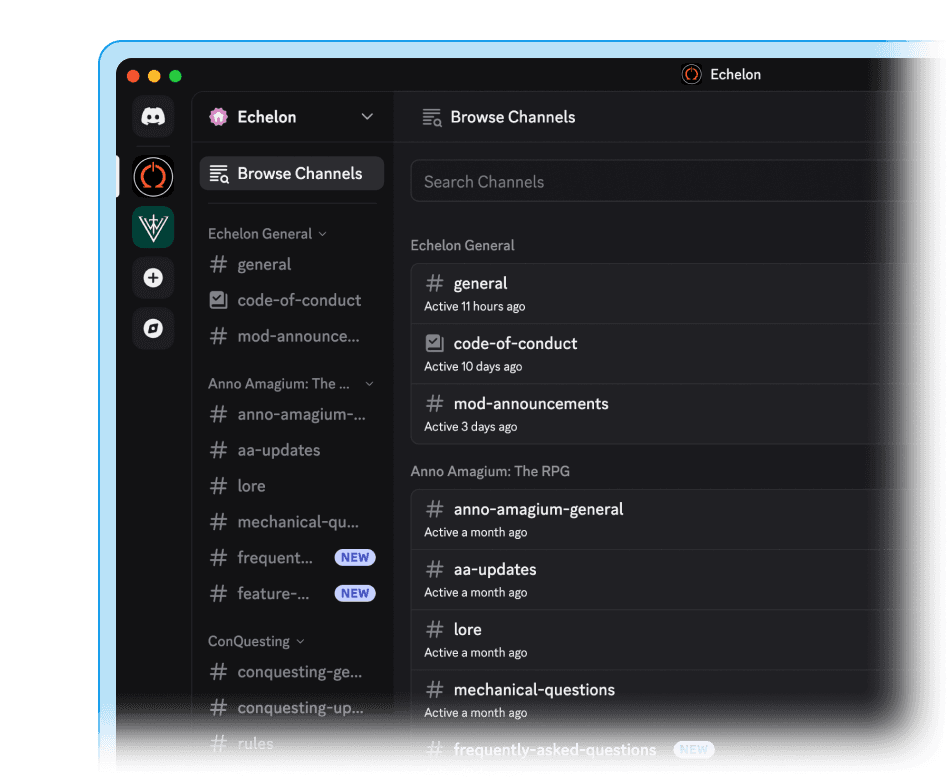Click hash icon of mechanical-questions row

pos(434,690)
